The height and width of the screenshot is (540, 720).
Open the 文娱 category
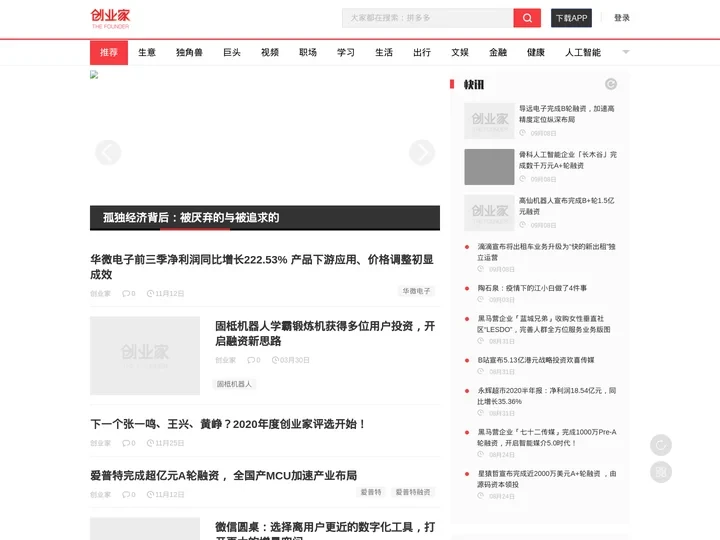(460, 52)
